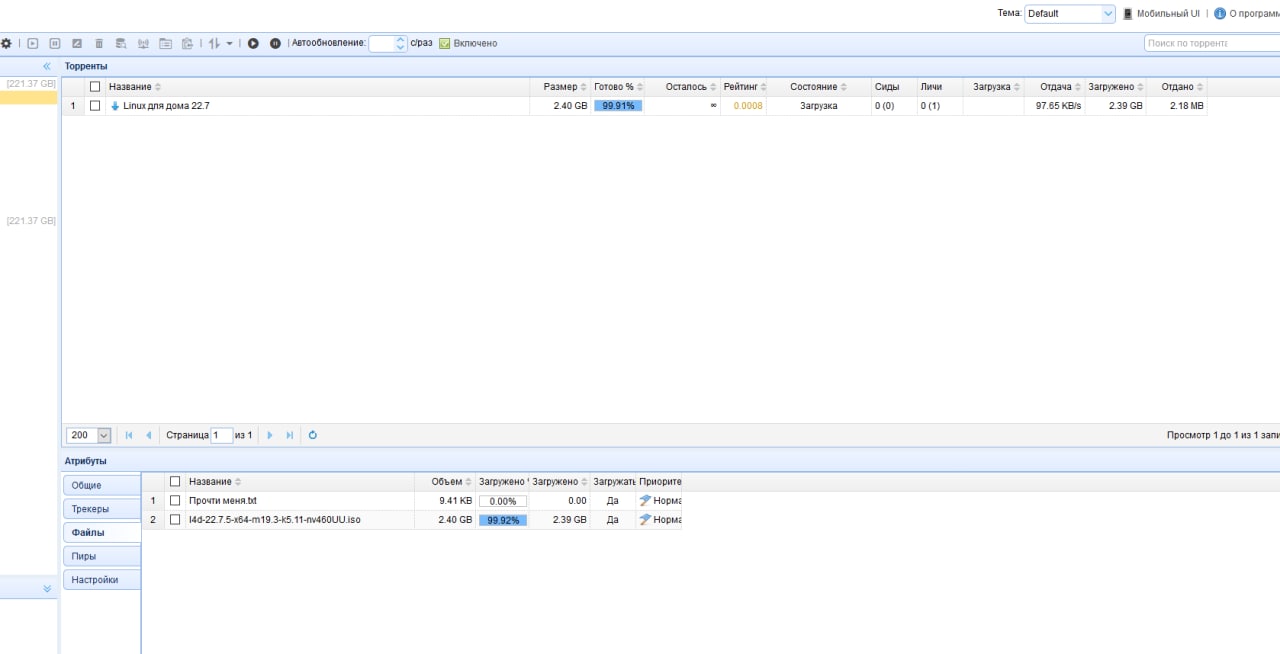Click the start torrent play-box icon

click(x=33, y=43)
